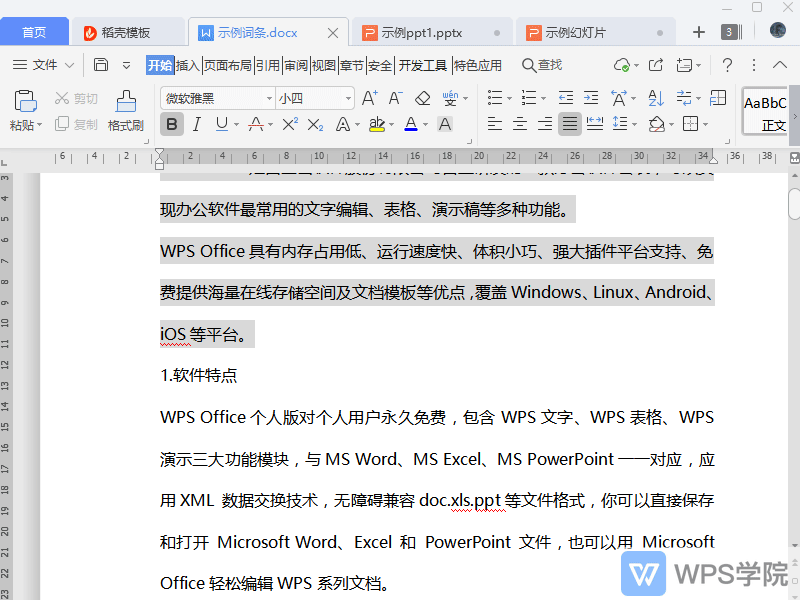Image resolution: width=800 pixels, height=600 pixels.
Task: Click the clear formatting eraser icon
Action: coord(422,98)
